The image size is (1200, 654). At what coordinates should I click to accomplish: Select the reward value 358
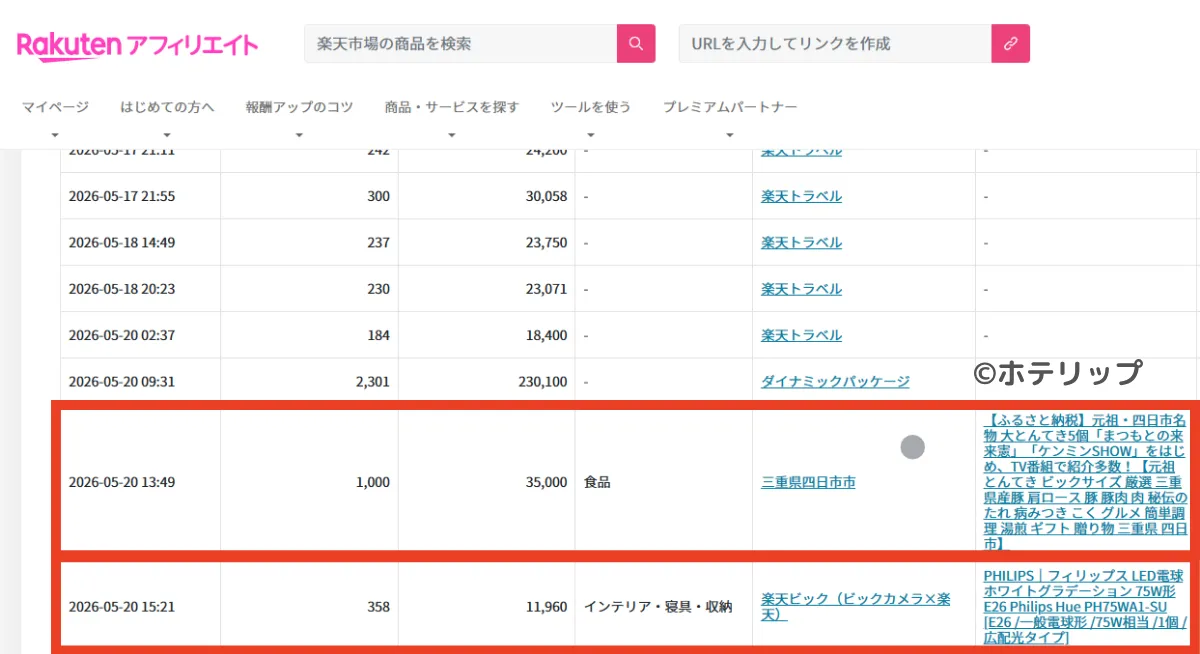click(379, 607)
